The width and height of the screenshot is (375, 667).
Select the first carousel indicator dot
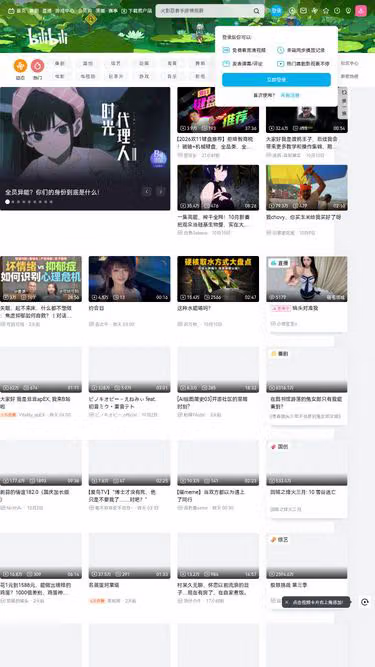pos(7,202)
